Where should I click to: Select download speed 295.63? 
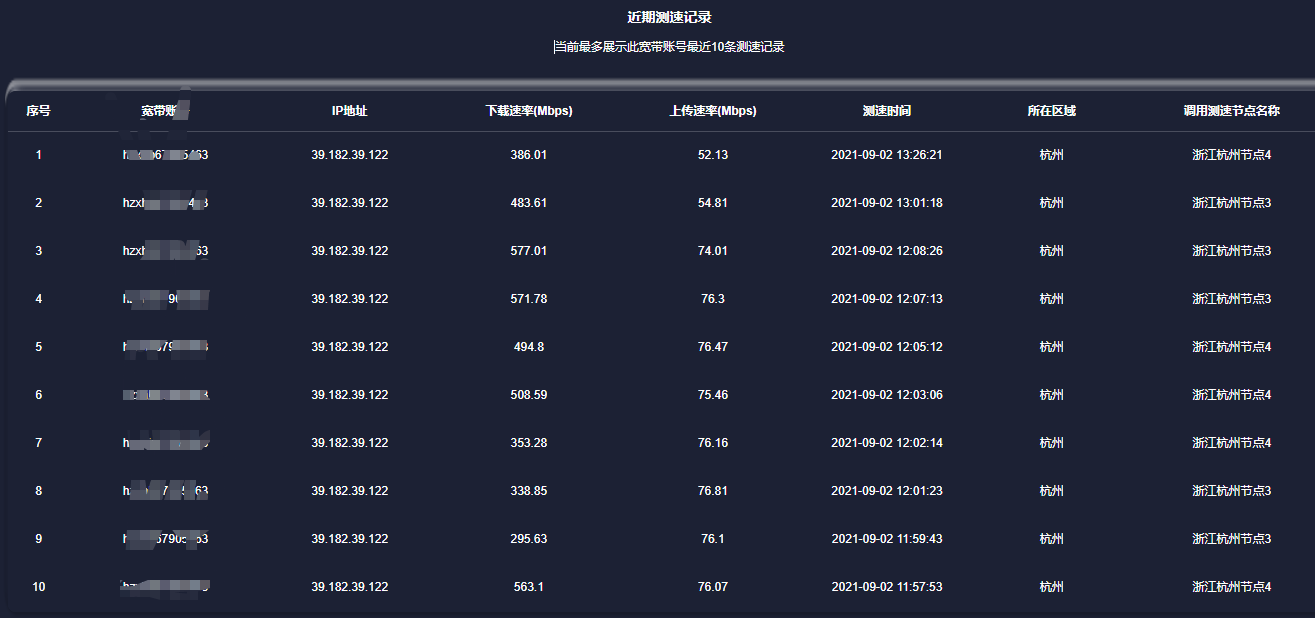point(529,539)
